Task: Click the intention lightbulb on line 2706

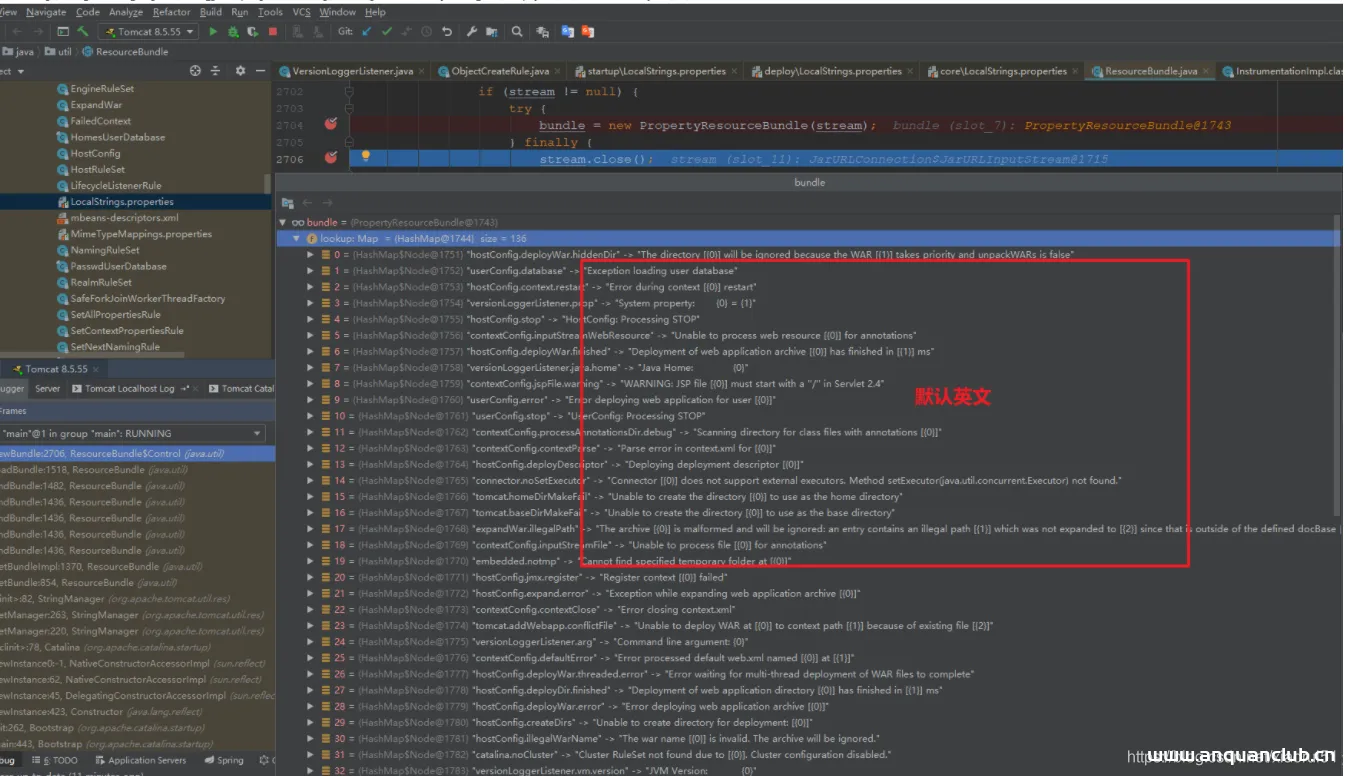Action: (x=366, y=157)
